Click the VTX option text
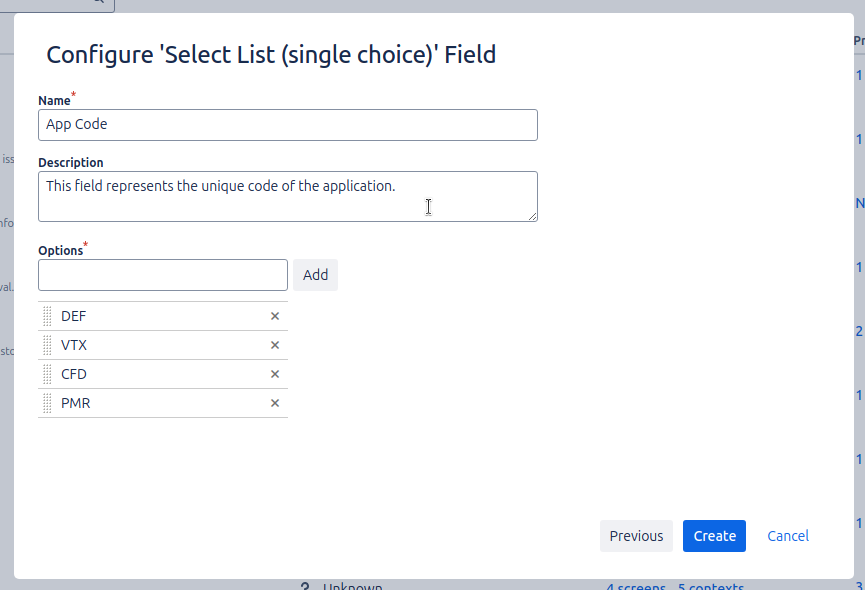This screenshot has height=590, width=865. pyautogui.click(x=74, y=345)
